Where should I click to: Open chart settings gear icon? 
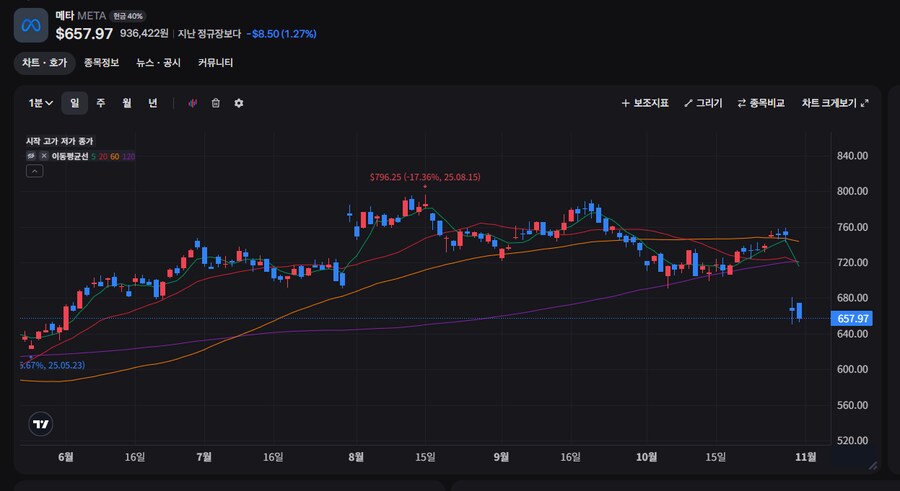pos(238,103)
